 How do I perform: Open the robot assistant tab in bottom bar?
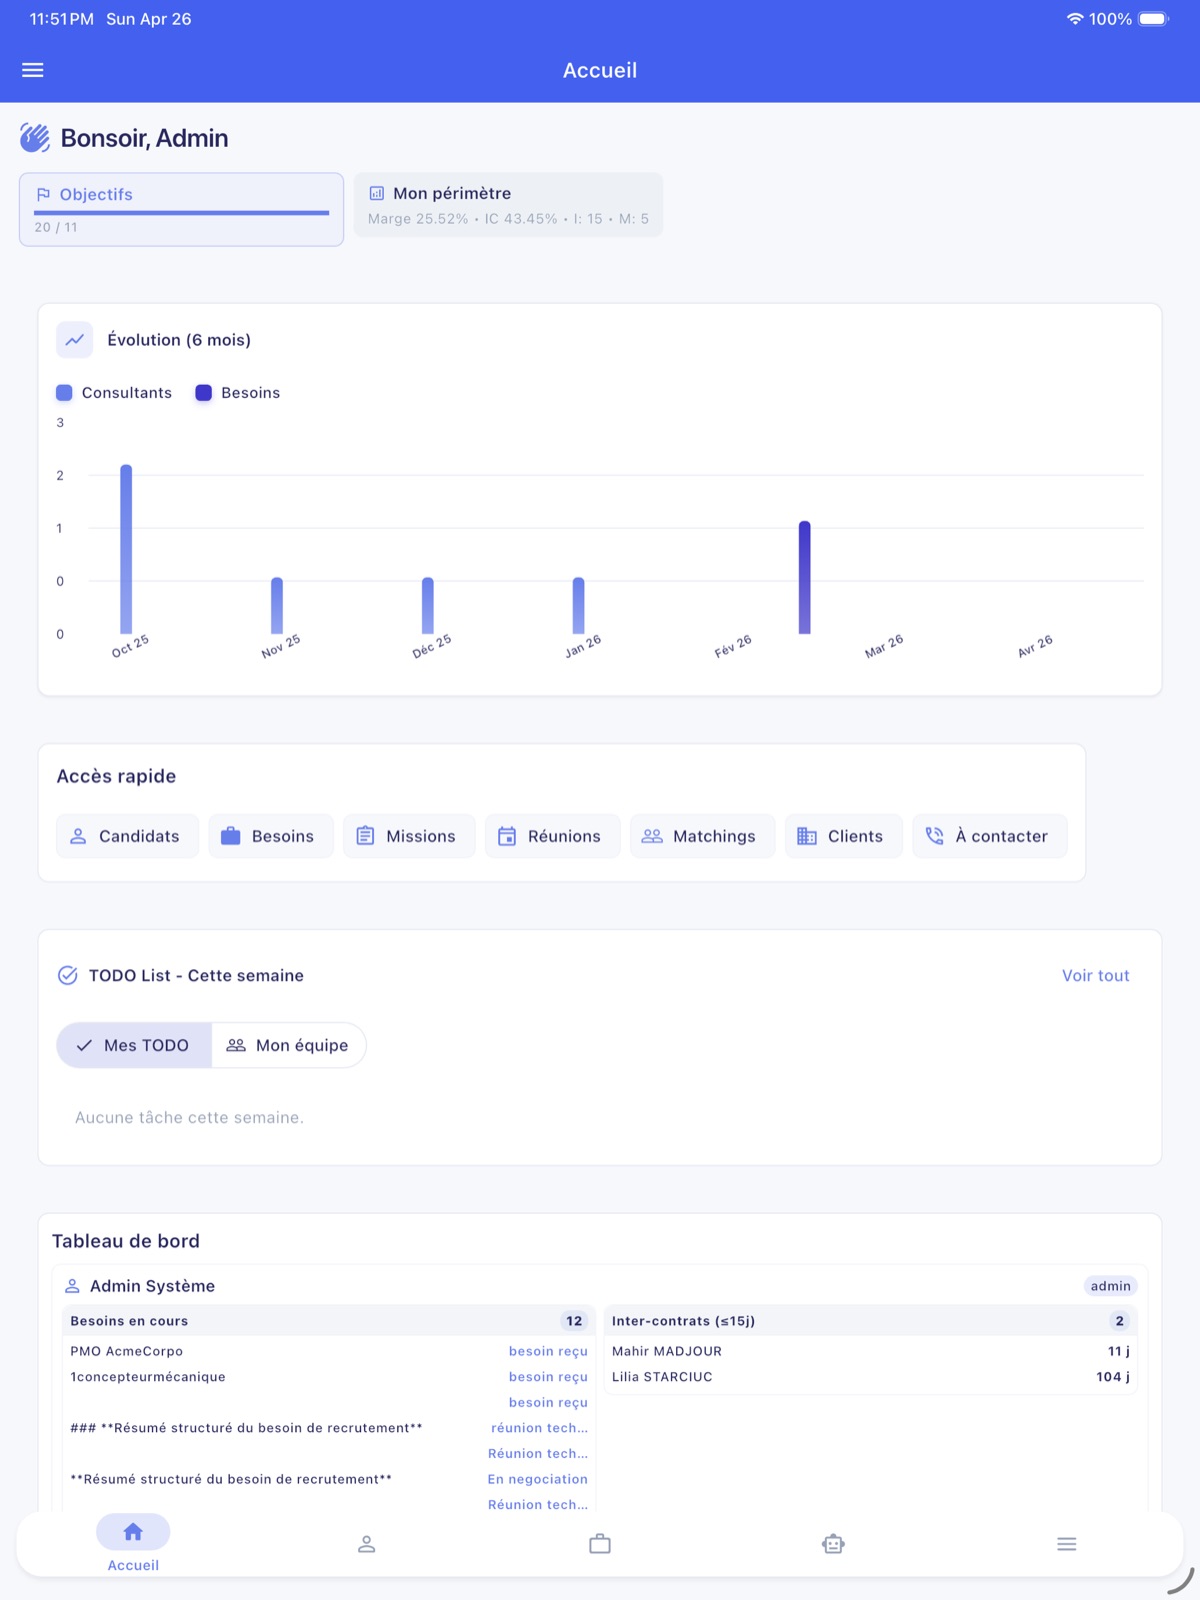click(833, 1544)
